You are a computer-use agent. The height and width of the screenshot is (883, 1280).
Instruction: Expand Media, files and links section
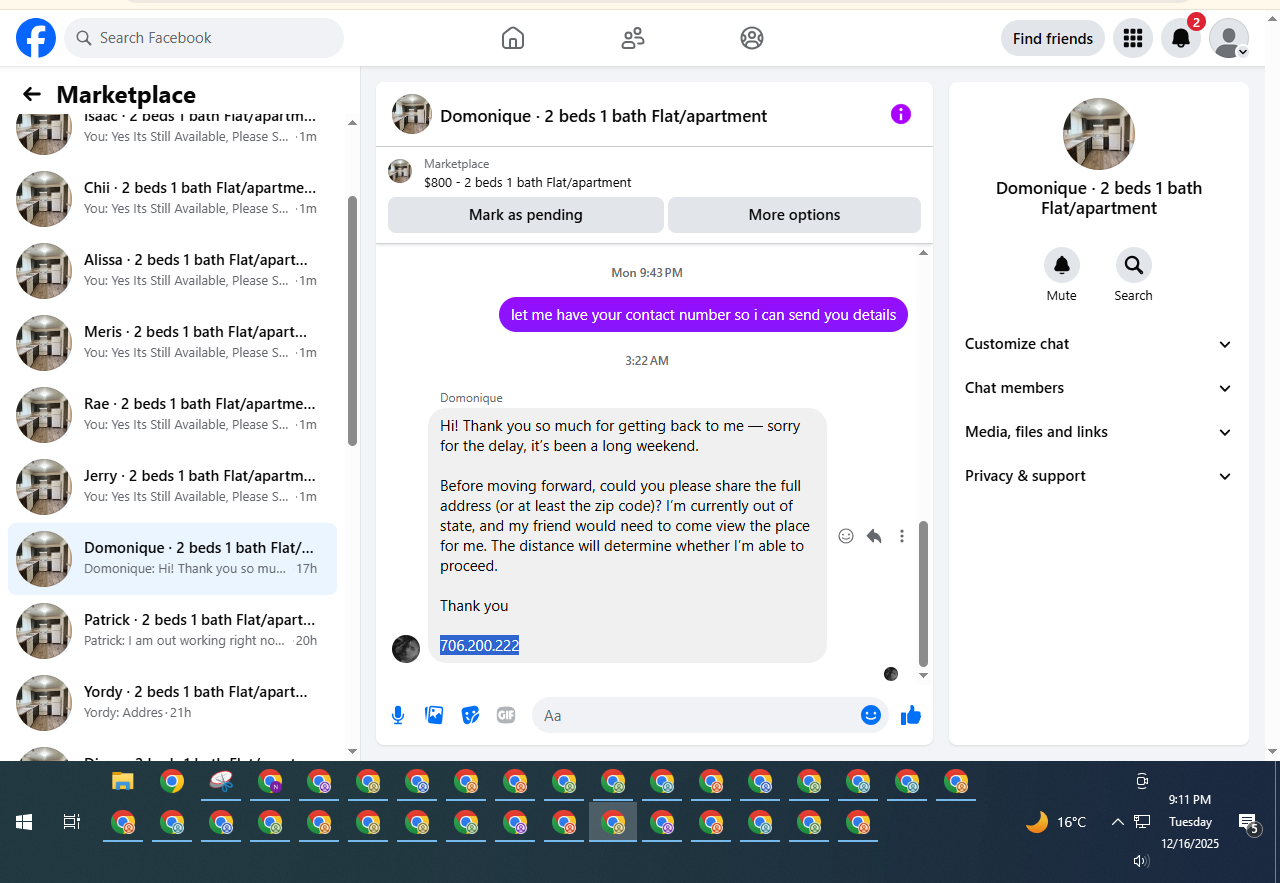click(1098, 432)
